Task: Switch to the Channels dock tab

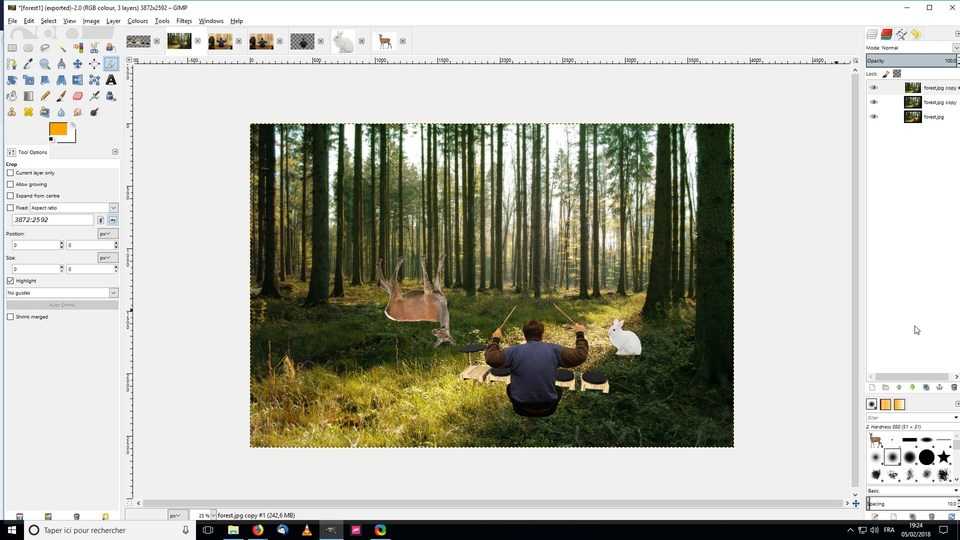Action: [887, 34]
